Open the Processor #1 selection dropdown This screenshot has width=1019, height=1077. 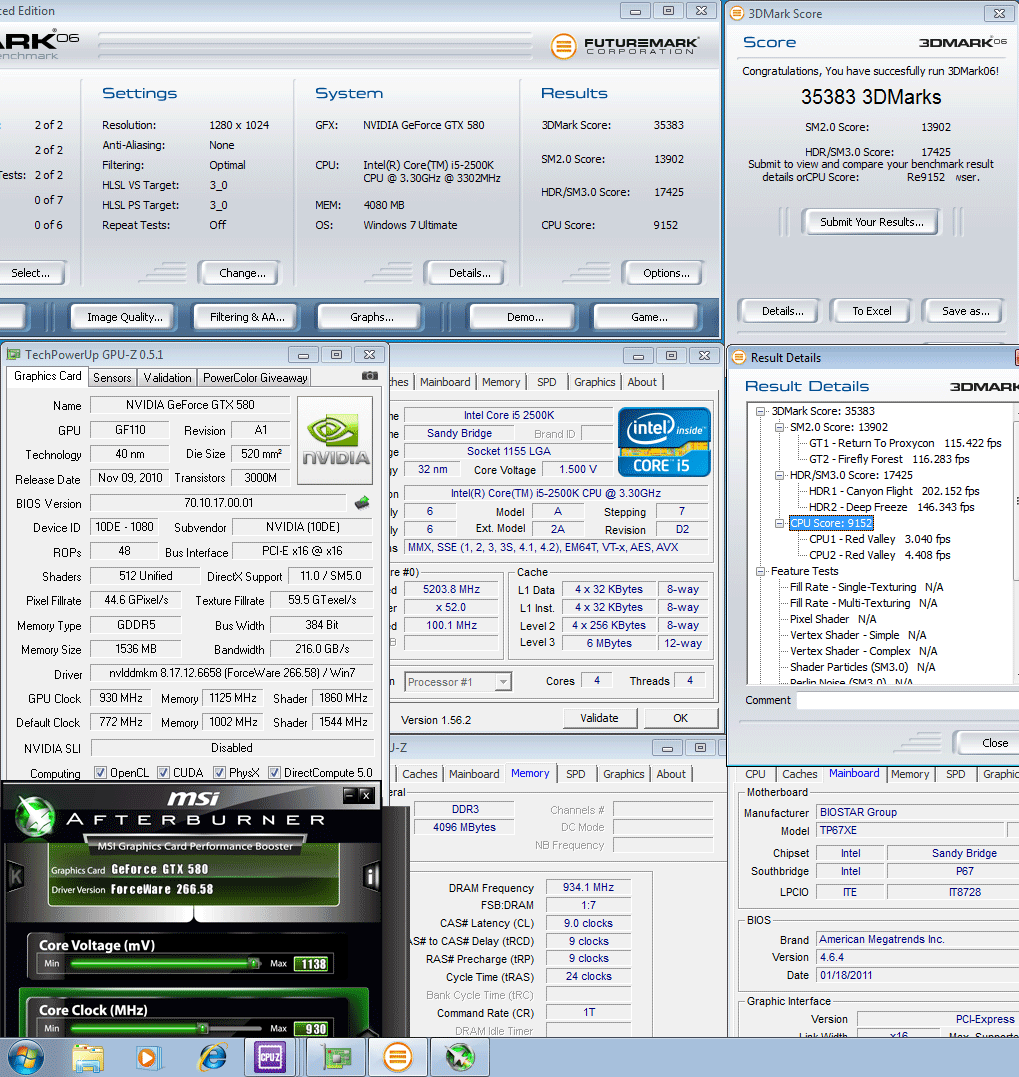[x=503, y=682]
